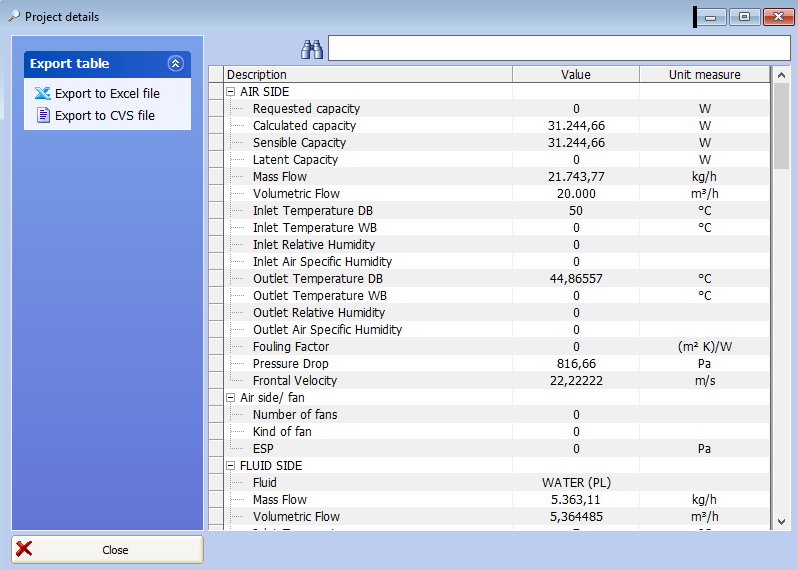The width and height of the screenshot is (798, 570).
Task: Click the red X icon on Close button
Action: [x=24, y=549]
